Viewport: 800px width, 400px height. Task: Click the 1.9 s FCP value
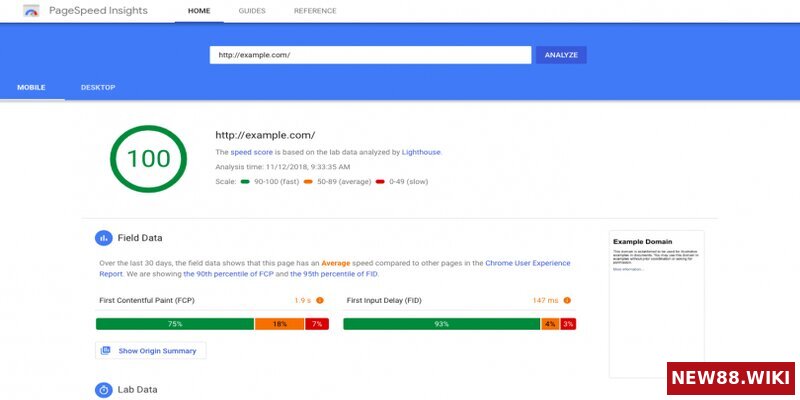[x=303, y=301]
